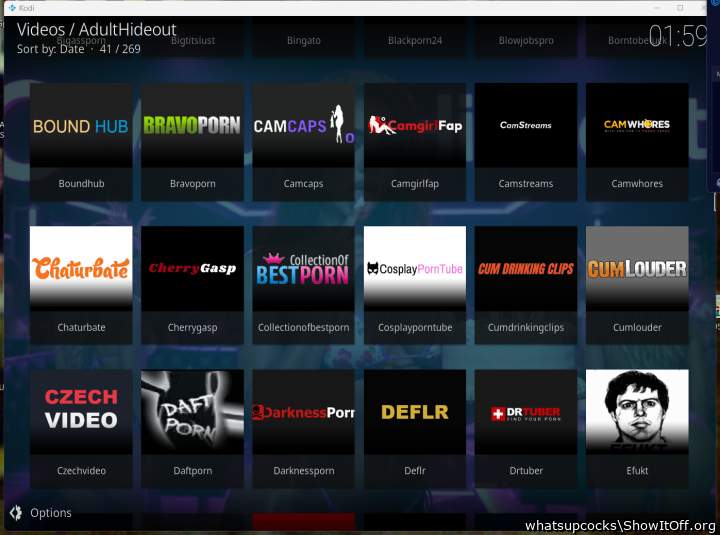Select the CamStreams logo tile

click(x=526, y=125)
